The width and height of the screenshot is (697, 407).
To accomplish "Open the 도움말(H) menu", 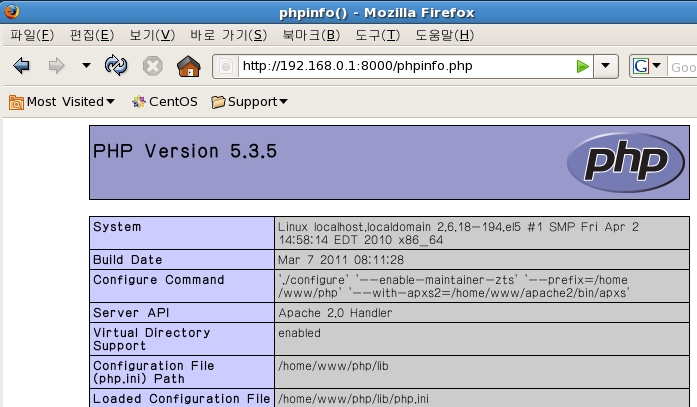I will click(444, 35).
